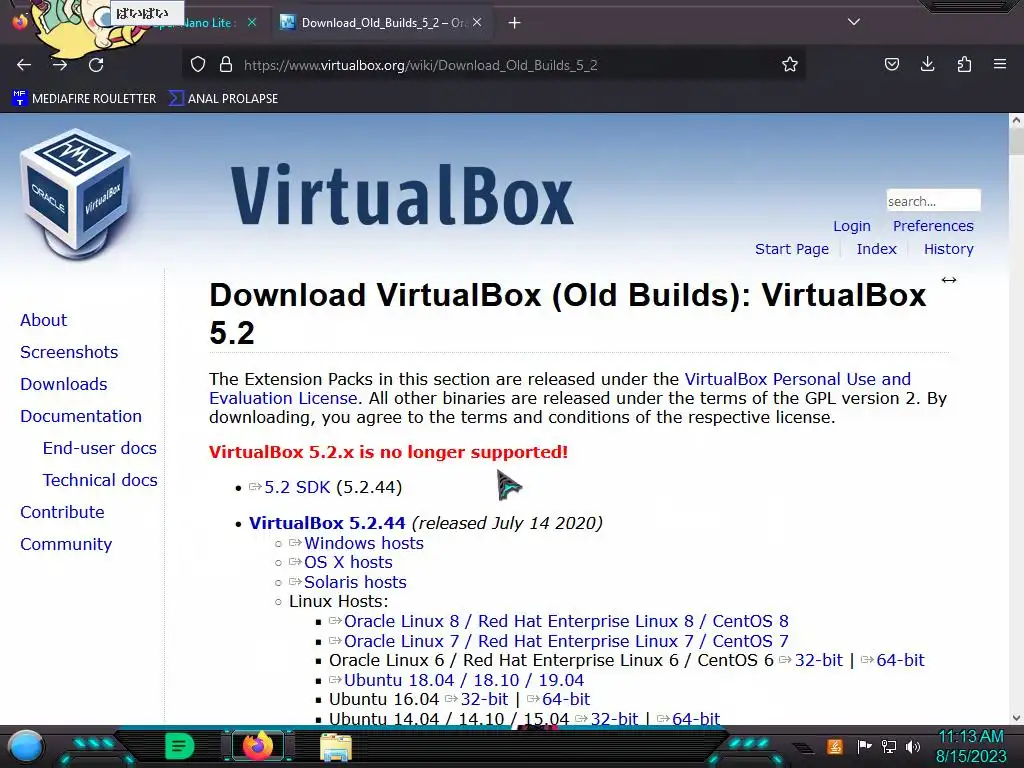The height and width of the screenshot is (768, 1024).
Task: Open the Pocket save icon
Action: 891,64
